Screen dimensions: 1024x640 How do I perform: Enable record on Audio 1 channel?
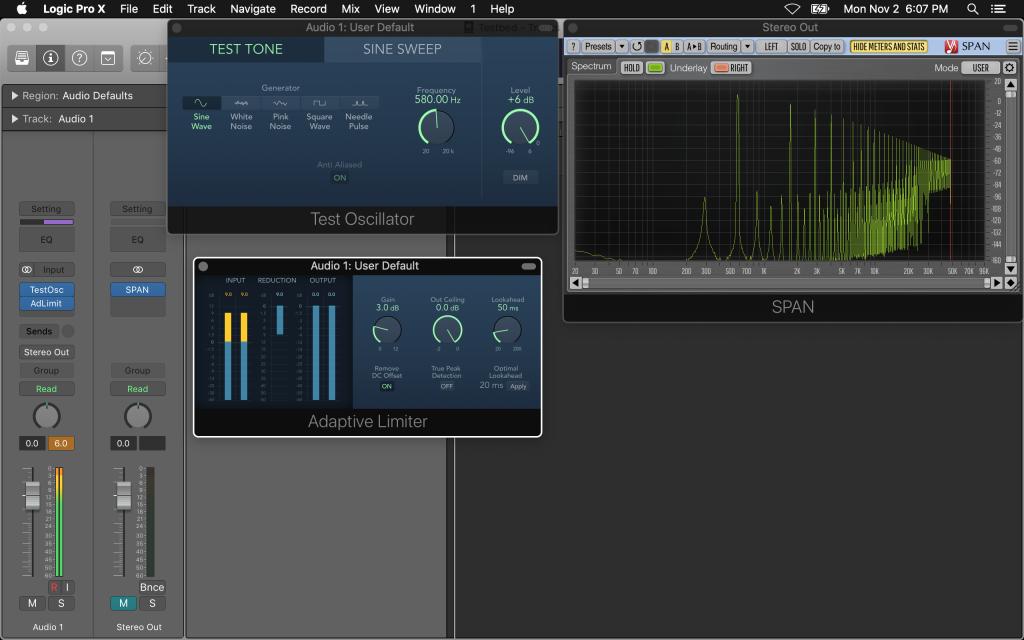[54, 587]
